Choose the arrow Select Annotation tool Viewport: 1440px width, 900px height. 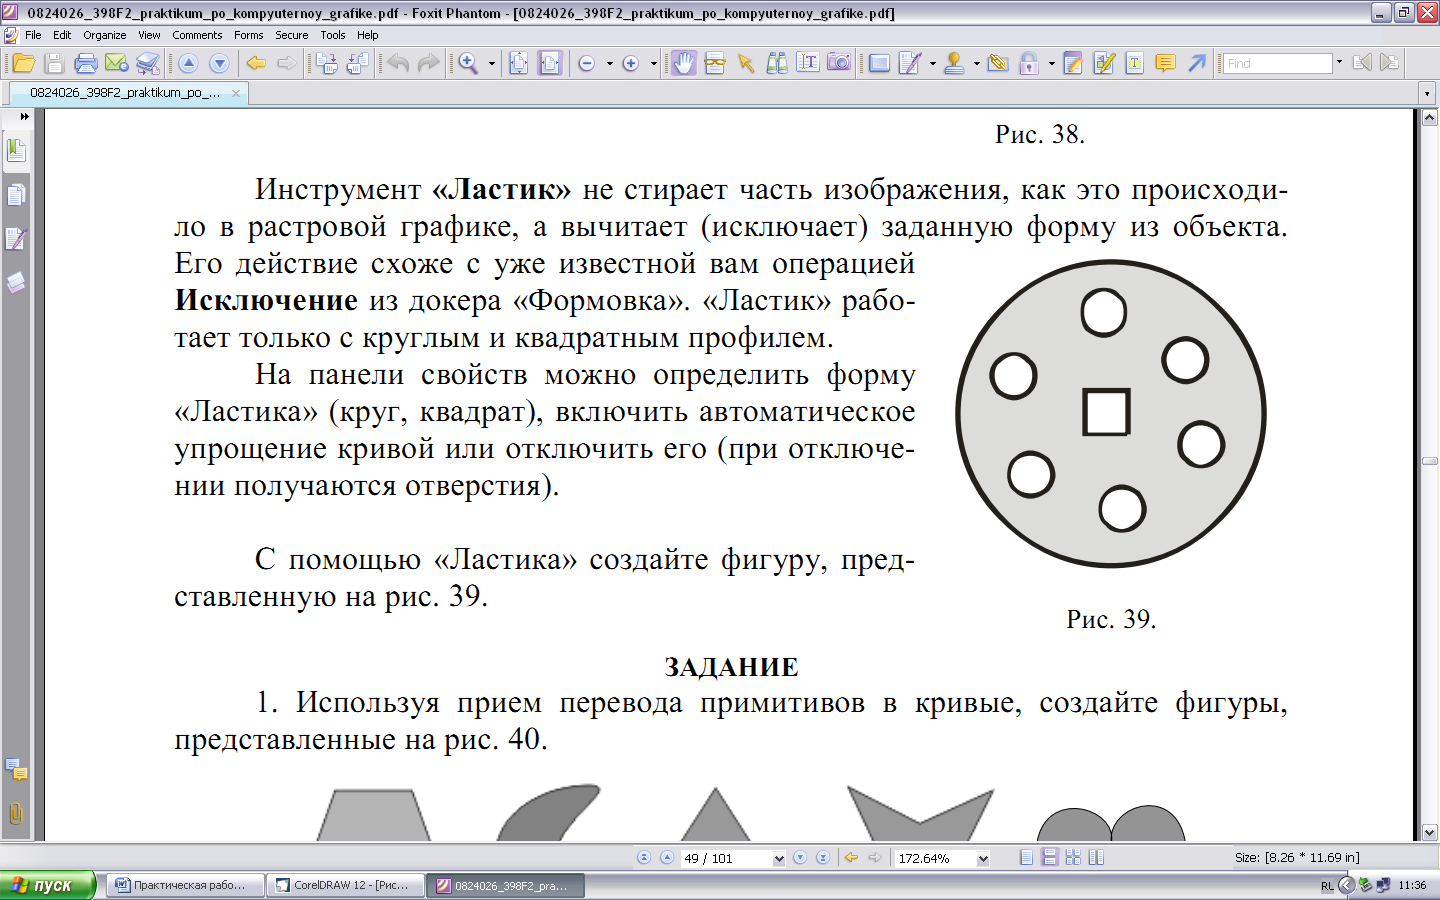click(x=746, y=63)
